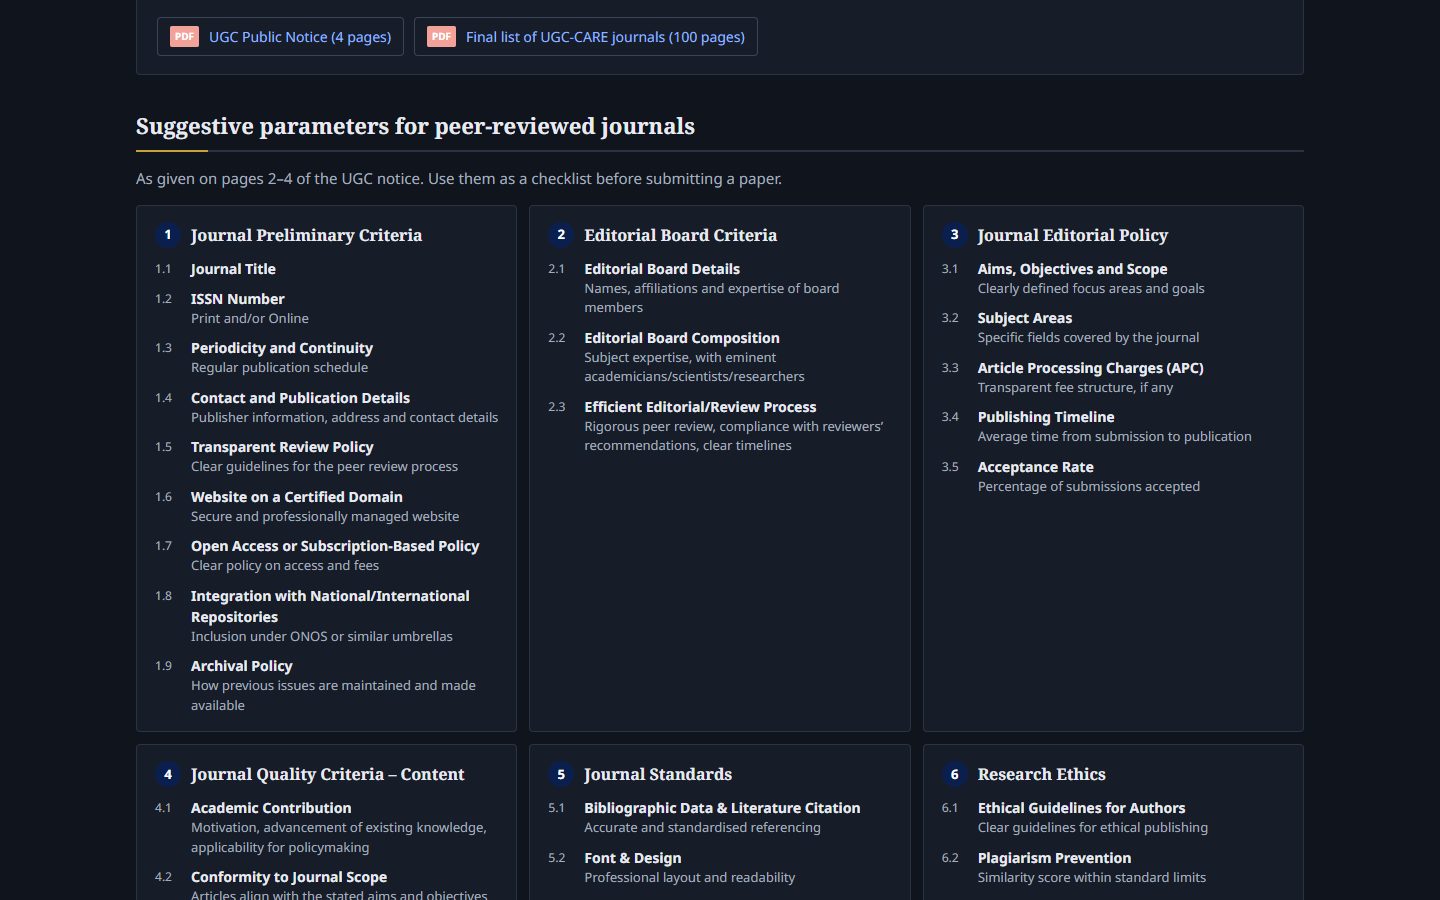The height and width of the screenshot is (900, 1440).
Task: Click 'Article Processing Charges (APC)' item
Action: (x=1091, y=368)
